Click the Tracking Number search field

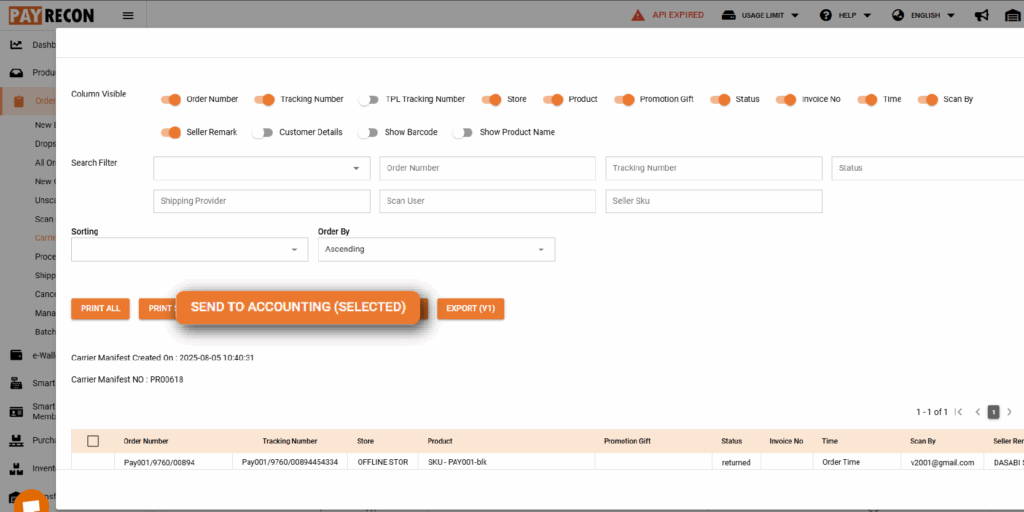(714, 168)
